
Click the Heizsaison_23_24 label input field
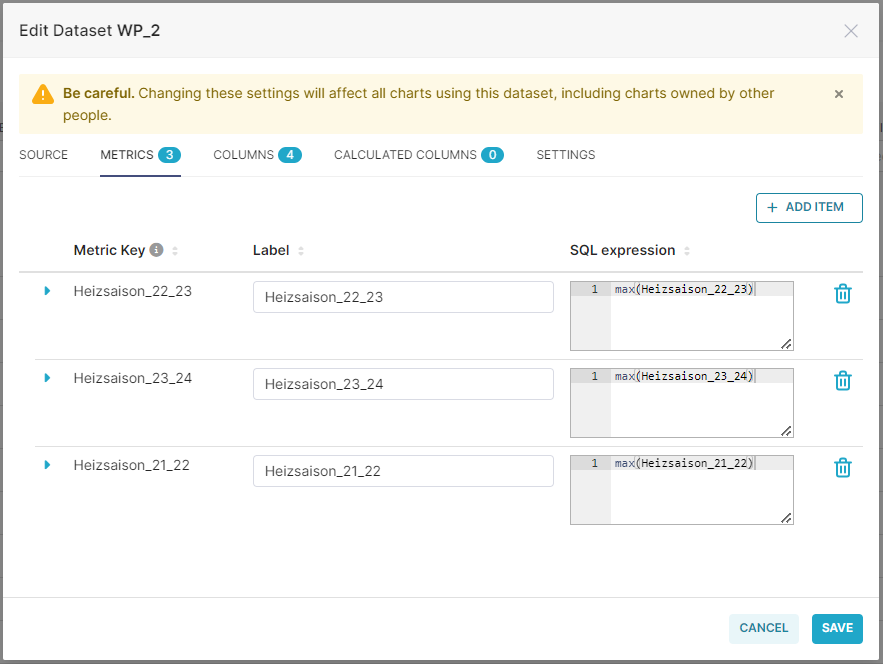pos(403,384)
